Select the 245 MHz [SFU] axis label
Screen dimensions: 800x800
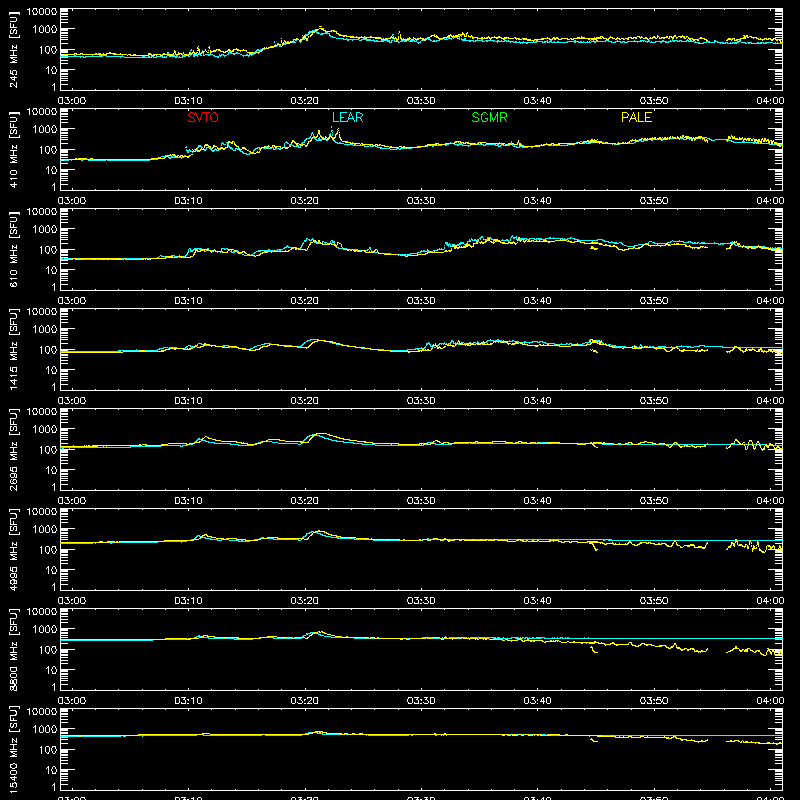point(13,50)
